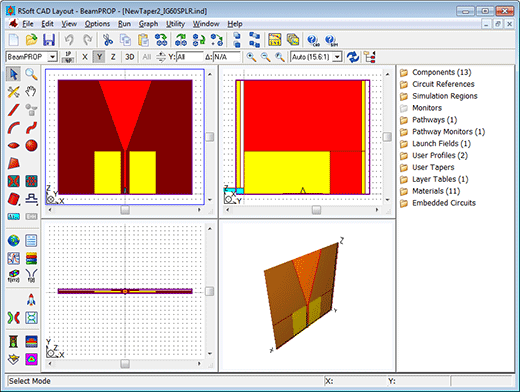Save the layout with the floppy disk icon
The image size is (520, 392).
[x=49, y=40]
